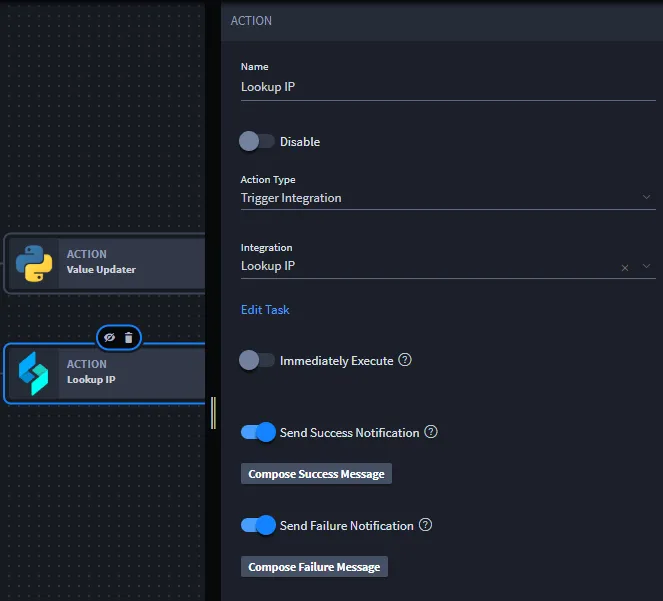Viewport: 663px width, 601px height.
Task: Click the Name input field containing Lookup IP
Action: coord(448,87)
